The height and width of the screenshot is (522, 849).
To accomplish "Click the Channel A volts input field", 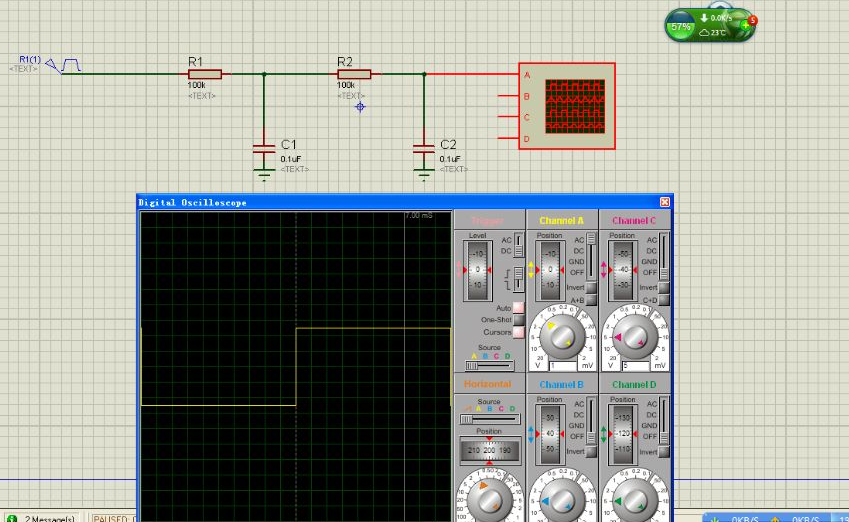I will (563, 366).
